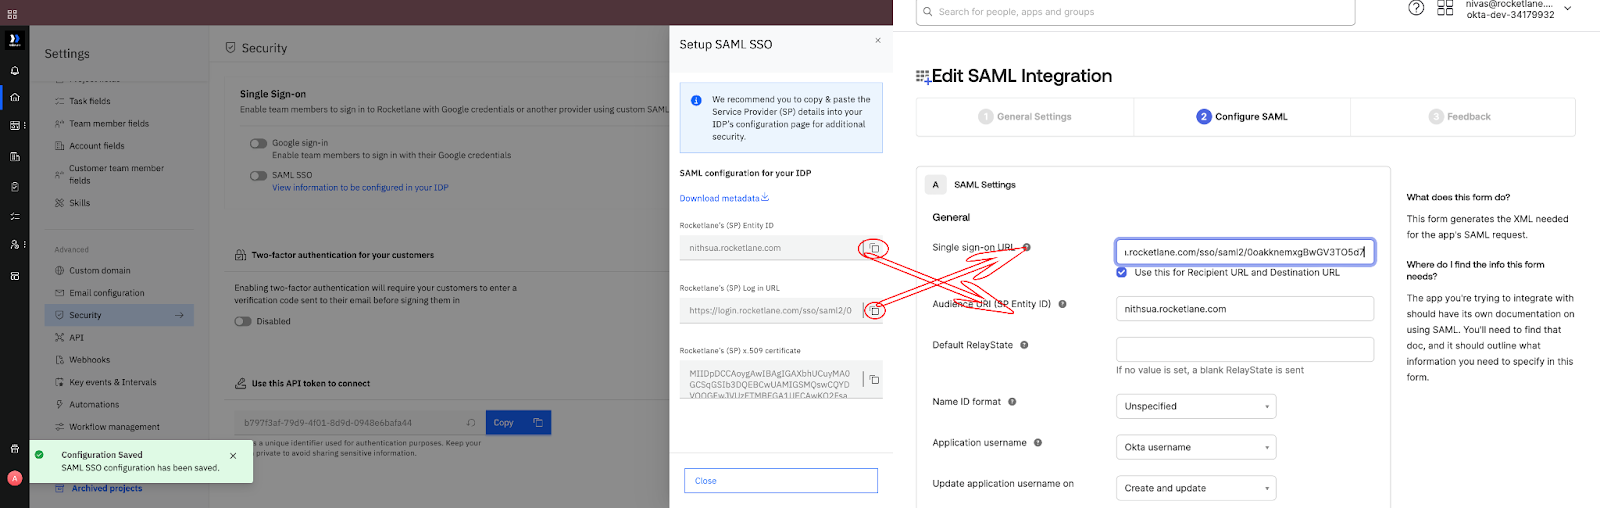The height and width of the screenshot is (508, 1600).
Task: Open Okta help question-mark icon
Action: tap(1416, 8)
